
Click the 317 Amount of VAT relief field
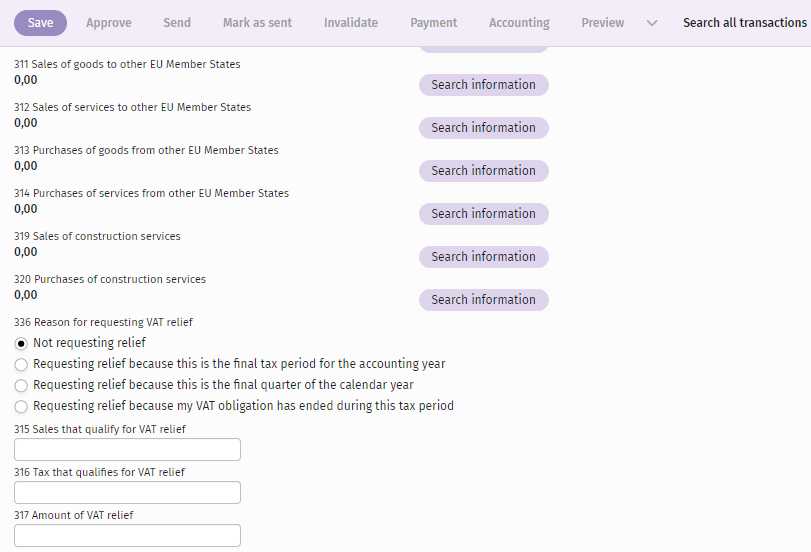(127, 535)
